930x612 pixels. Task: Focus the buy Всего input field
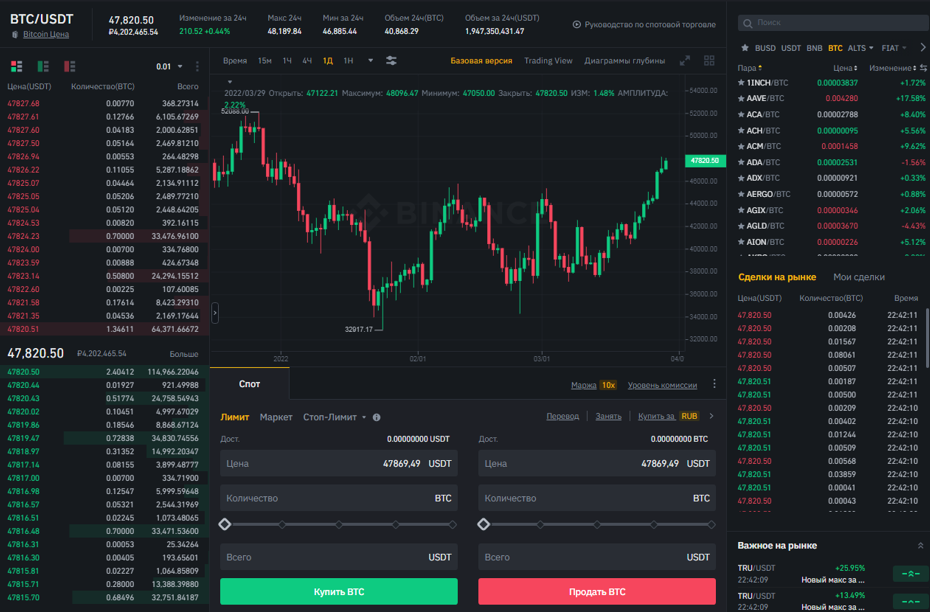pos(339,557)
